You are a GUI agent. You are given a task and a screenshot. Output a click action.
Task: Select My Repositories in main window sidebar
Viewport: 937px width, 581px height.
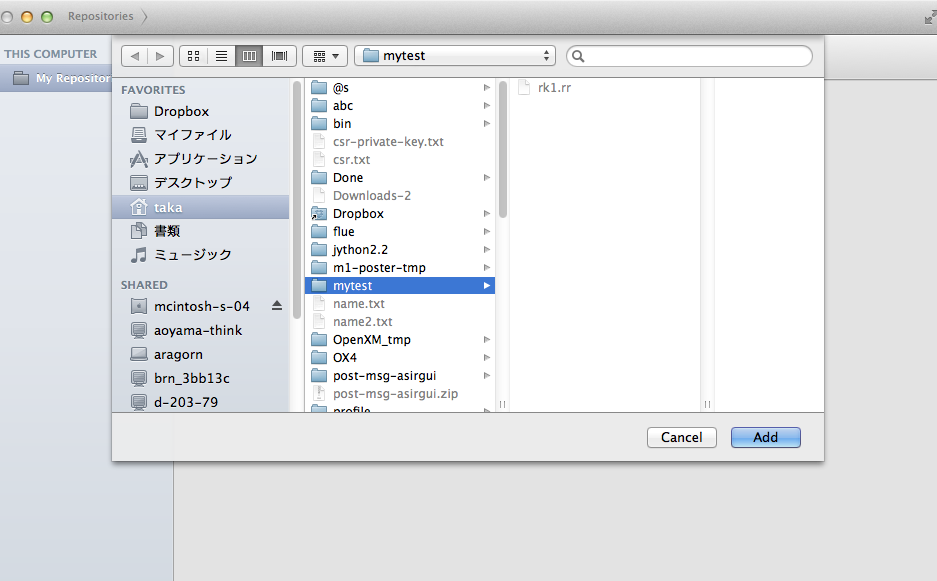coord(56,78)
